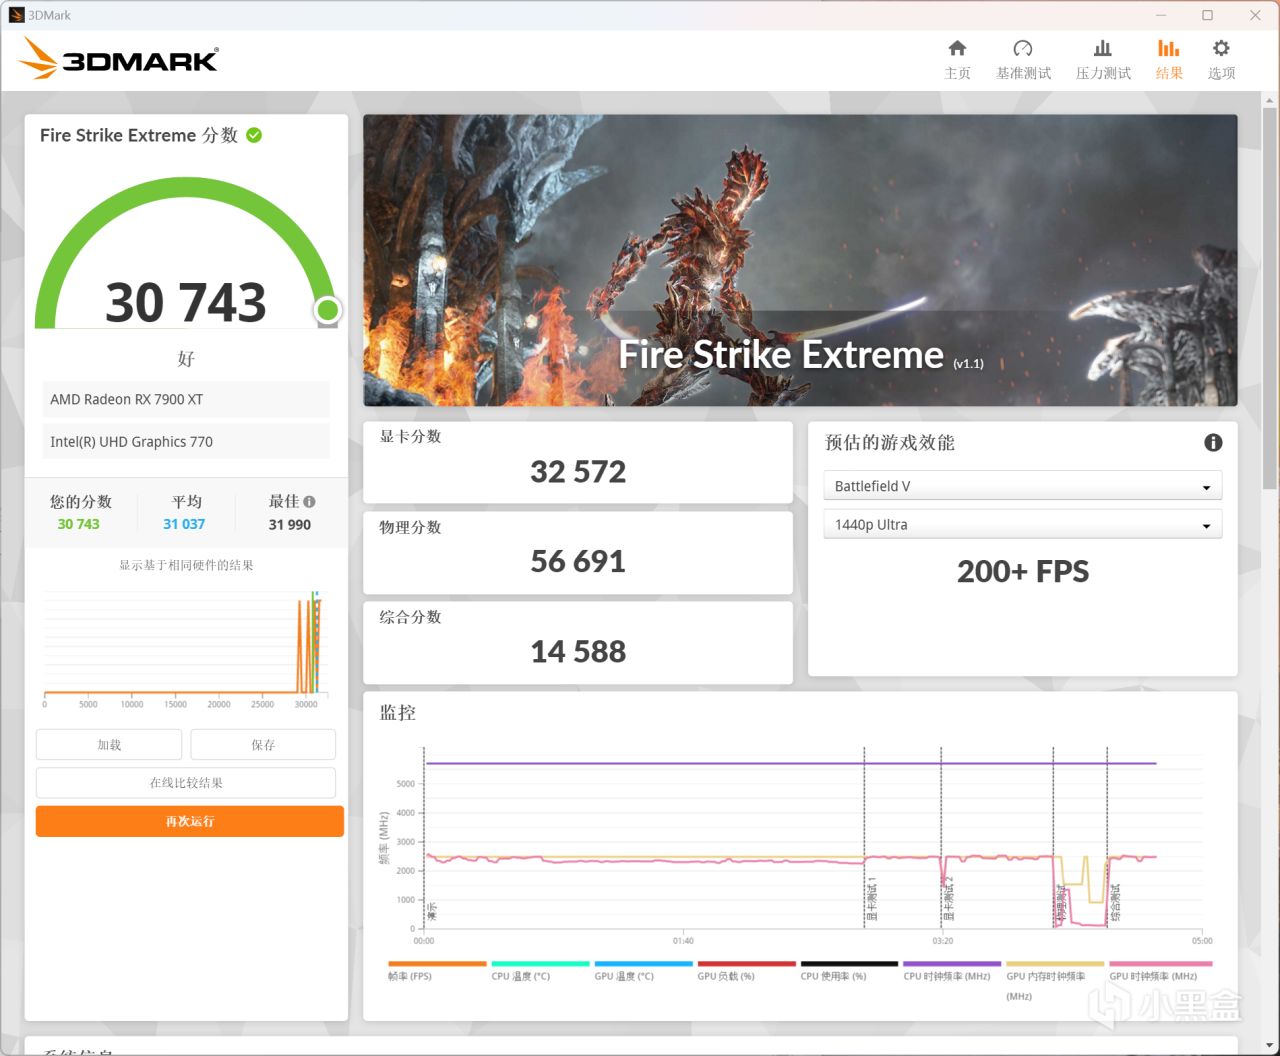Click the Fire Strike Extreme banner image
Viewport: 1280px width, 1056px height.
point(800,260)
